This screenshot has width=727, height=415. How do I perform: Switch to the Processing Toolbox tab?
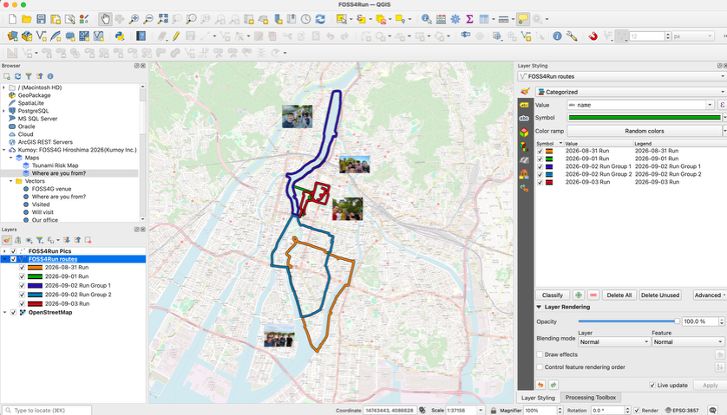click(x=590, y=397)
